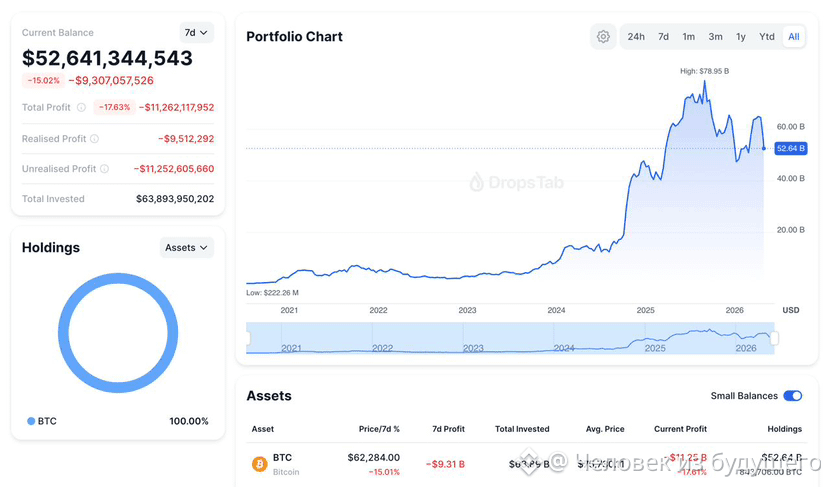
Task: Select the 24h chart range tab
Action: click(x=635, y=36)
